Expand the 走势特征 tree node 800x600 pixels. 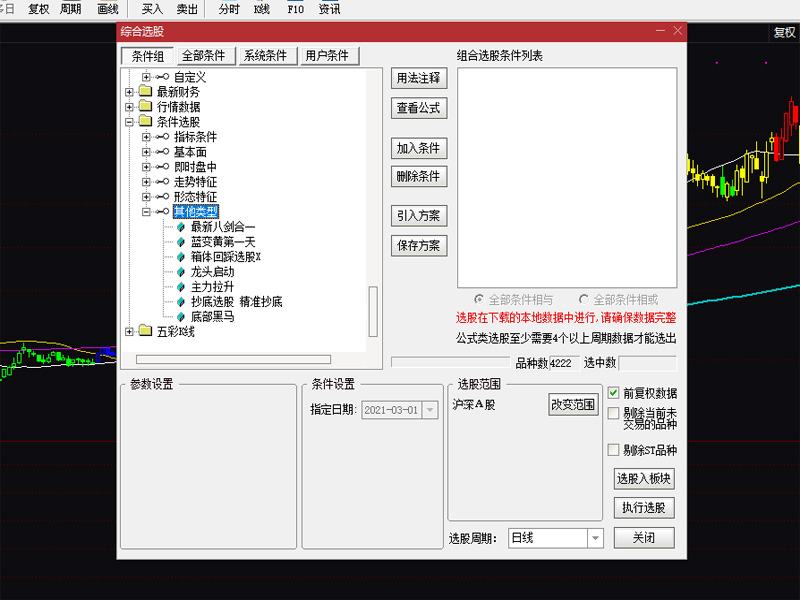pyautogui.click(x=147, y=182)
